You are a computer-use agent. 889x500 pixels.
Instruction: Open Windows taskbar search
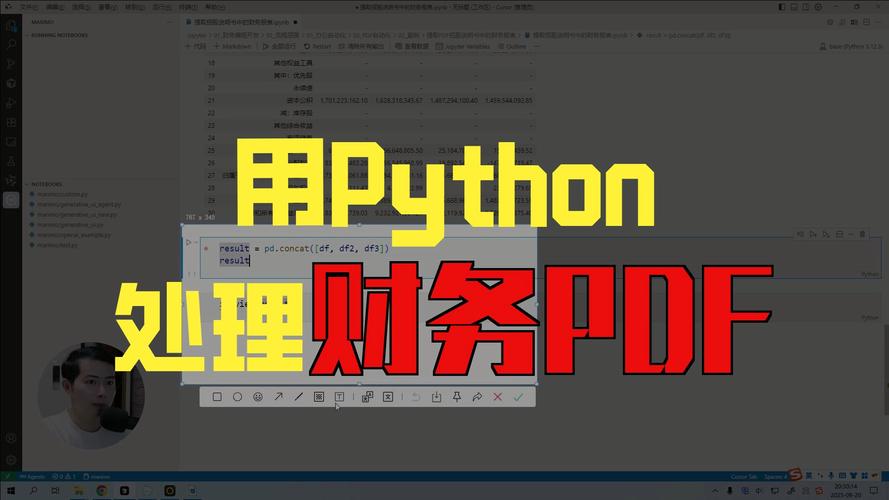tap(33, 490)
